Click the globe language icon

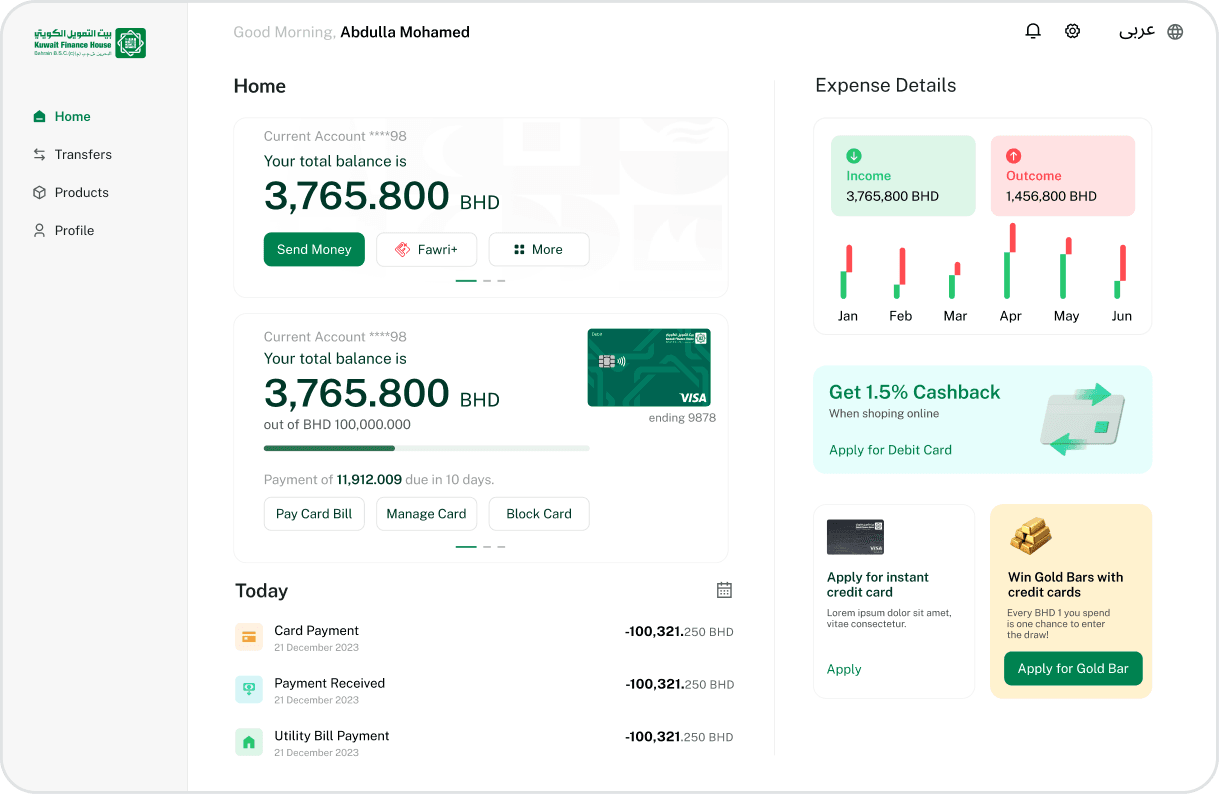pos(1175,31)
